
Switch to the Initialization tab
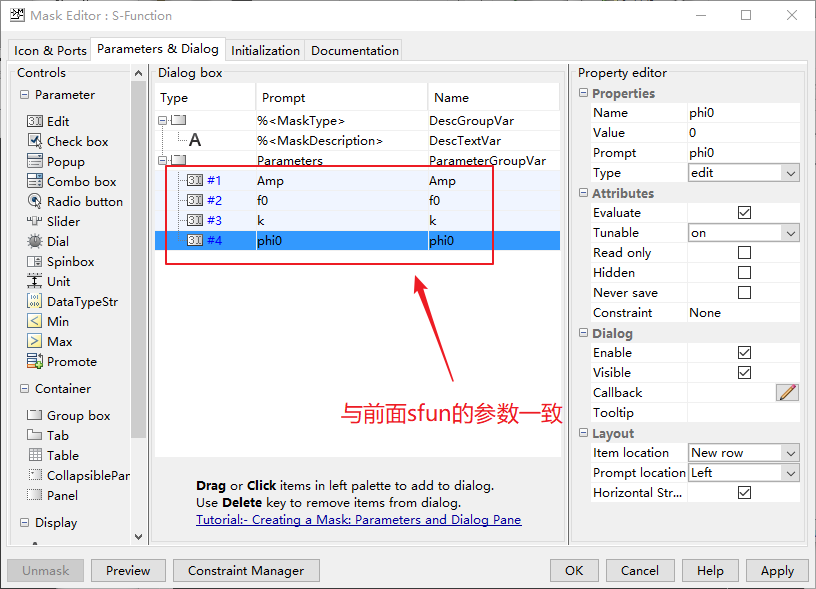(265, 50)
